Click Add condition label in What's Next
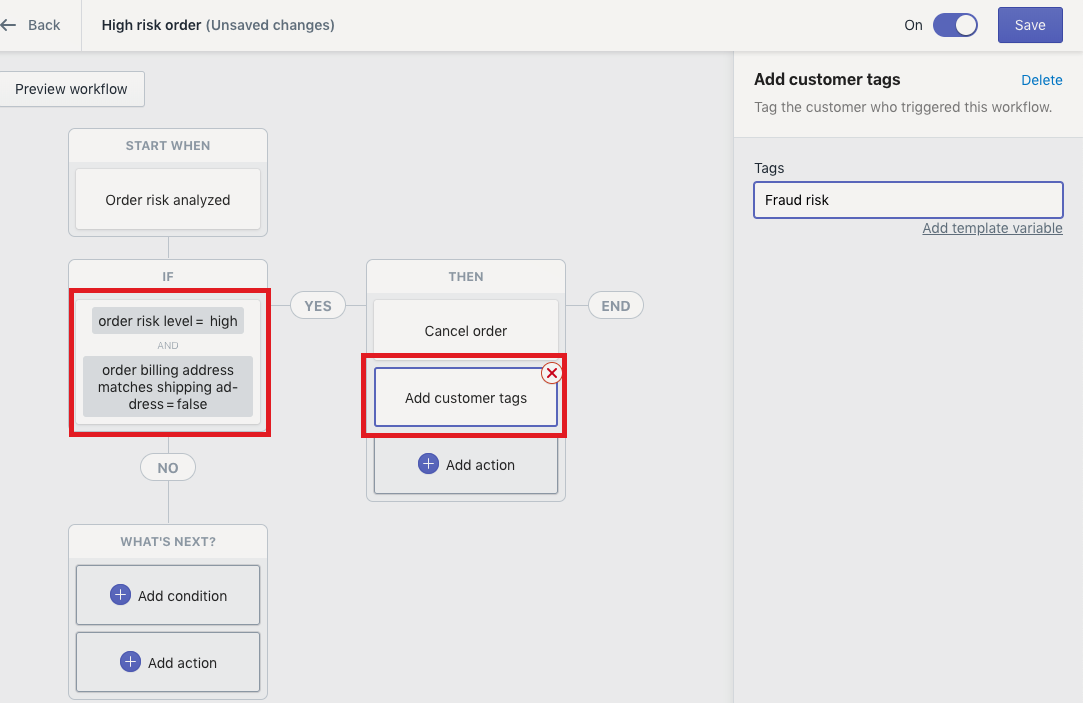This screenshot has height=703, width=1083. pyautogui.click(x=182, y=596)
